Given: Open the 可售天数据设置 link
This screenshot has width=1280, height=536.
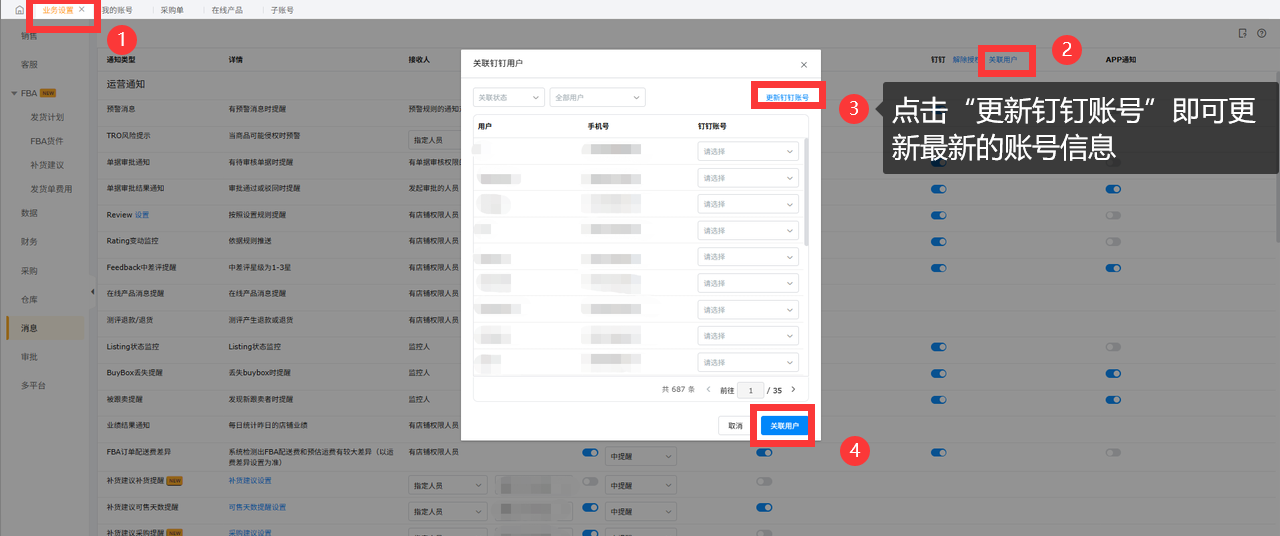Looking at the screenshot, I should coord(257,507).
